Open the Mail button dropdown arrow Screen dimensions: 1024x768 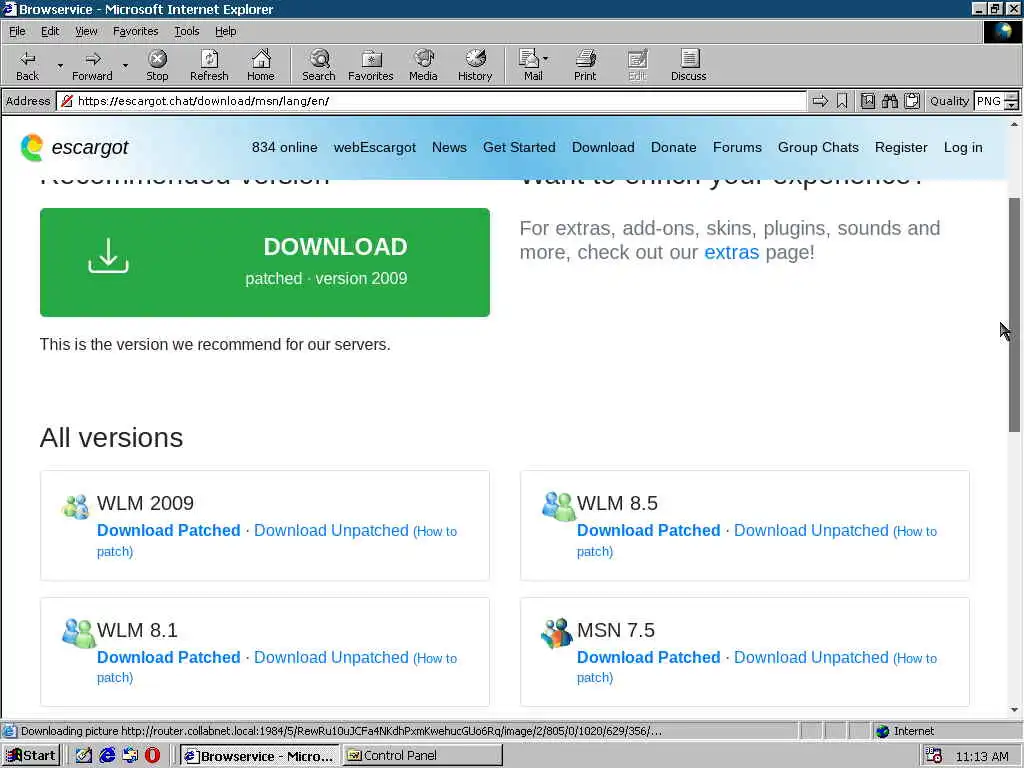tap(545, 59)
